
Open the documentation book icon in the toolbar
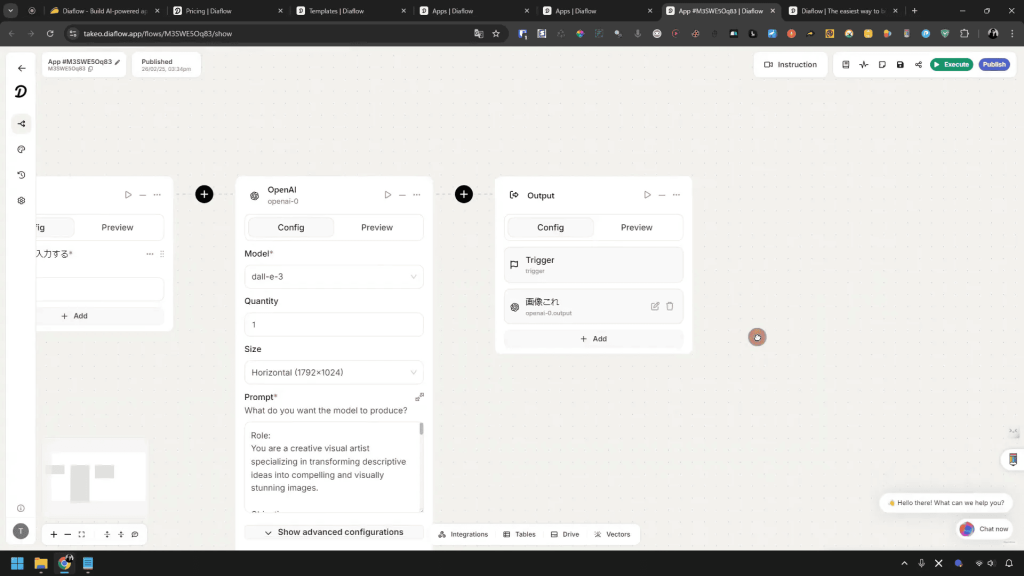(846, 65)
